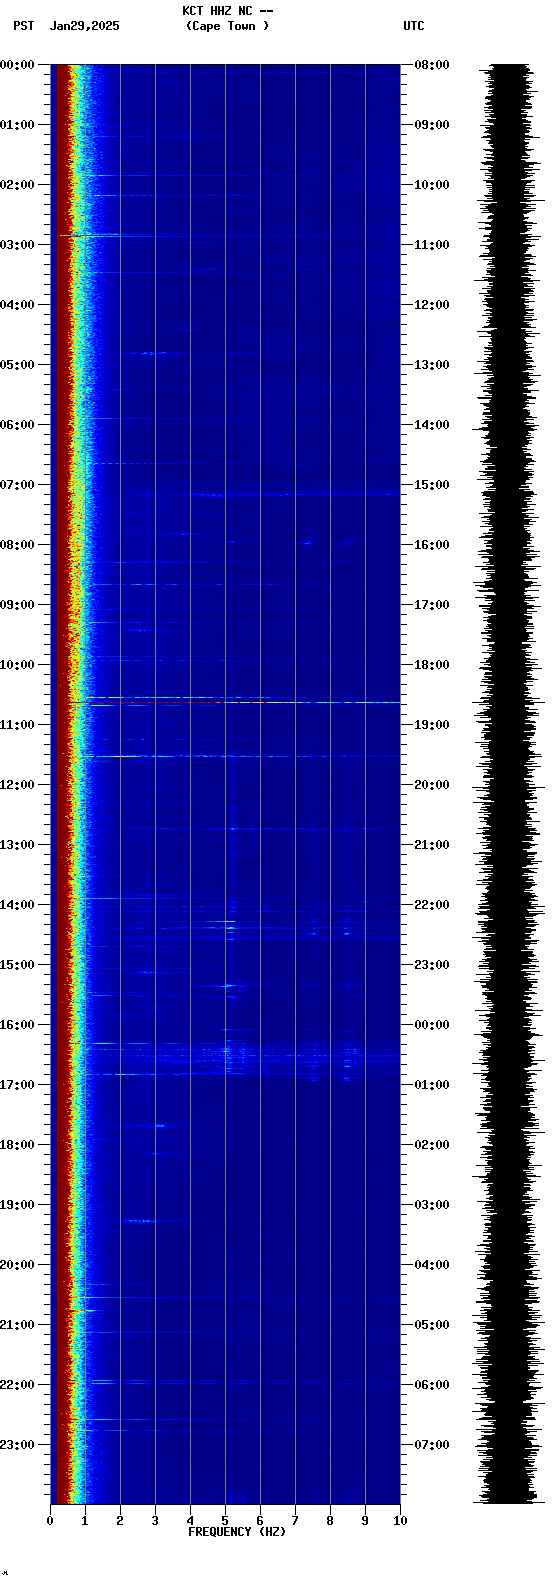This screenshot has width=552, height=1584.
Task: Click the 'FREQUENCY (HZ)' axis label
Action: pos(237,1532)
